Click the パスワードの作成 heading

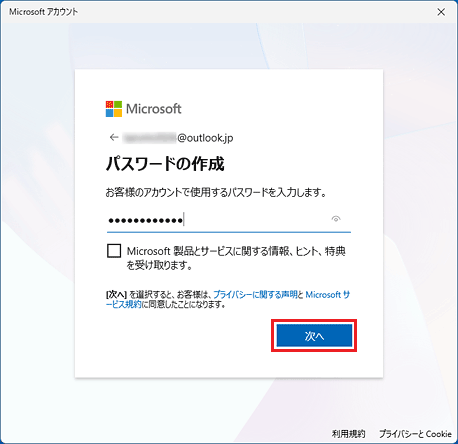(165, 164)
